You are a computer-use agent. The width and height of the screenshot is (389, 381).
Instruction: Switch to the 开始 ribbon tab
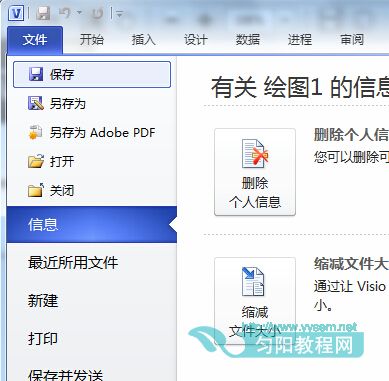point(92,40)
